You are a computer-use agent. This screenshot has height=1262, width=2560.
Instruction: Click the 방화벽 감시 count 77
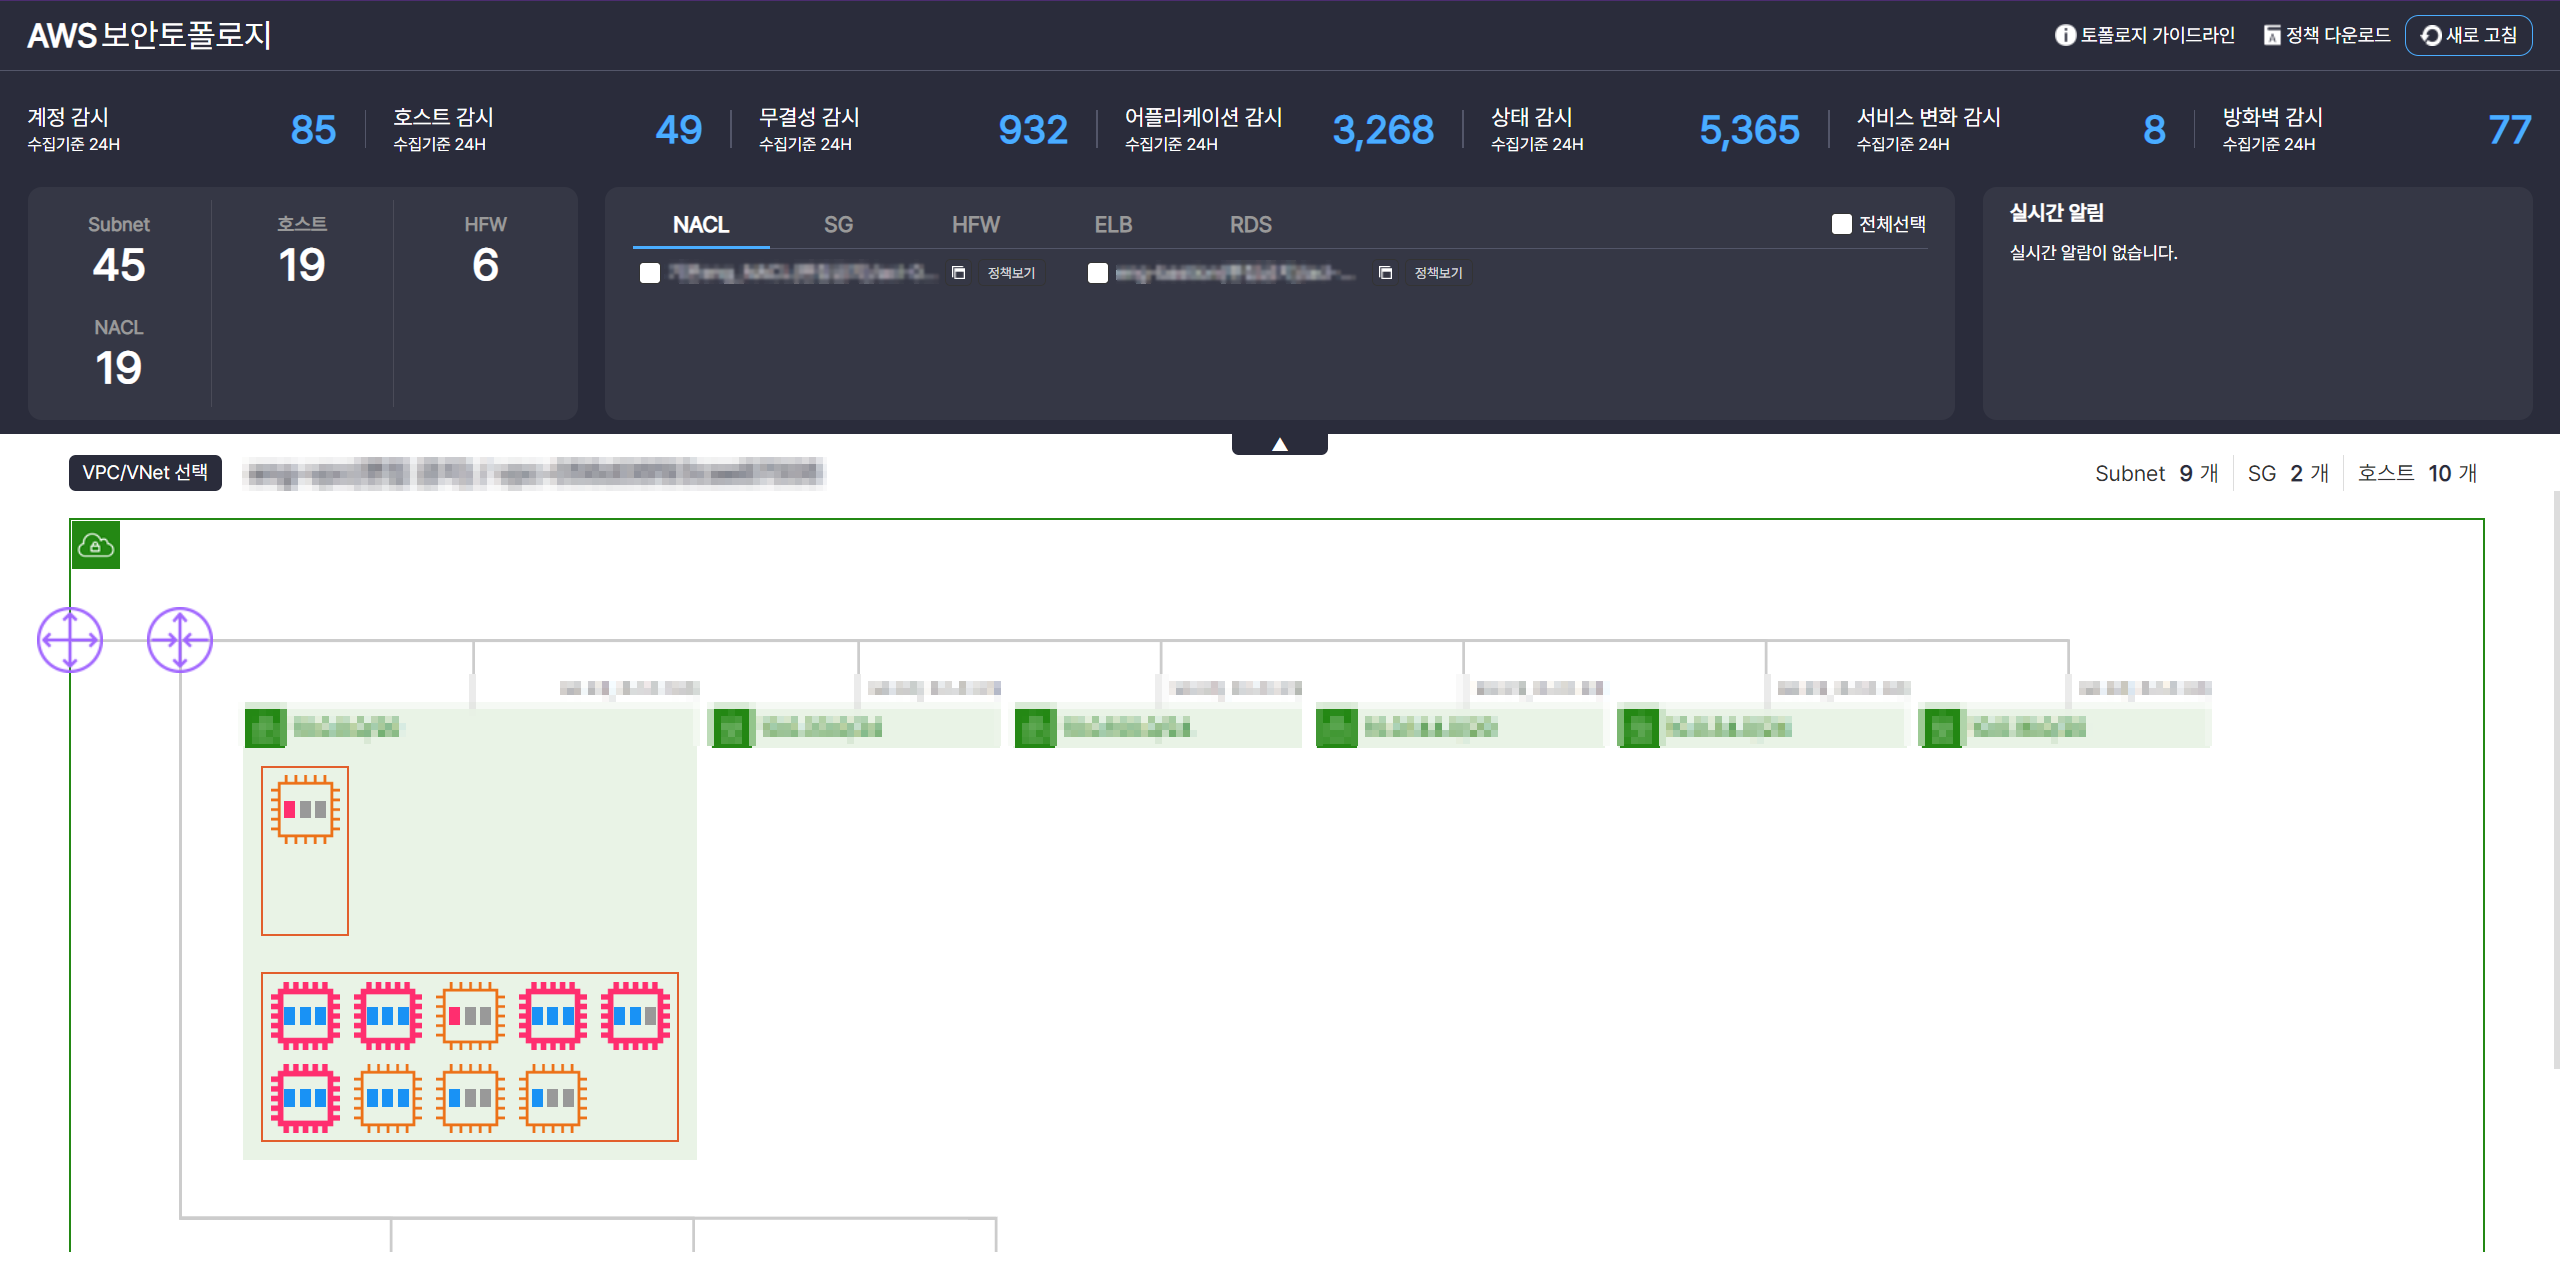(2509, 130)
